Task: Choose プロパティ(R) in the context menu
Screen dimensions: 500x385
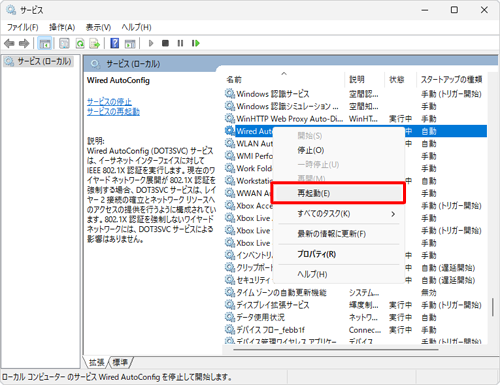Action: pyautogui.click(x=338, y=254)
